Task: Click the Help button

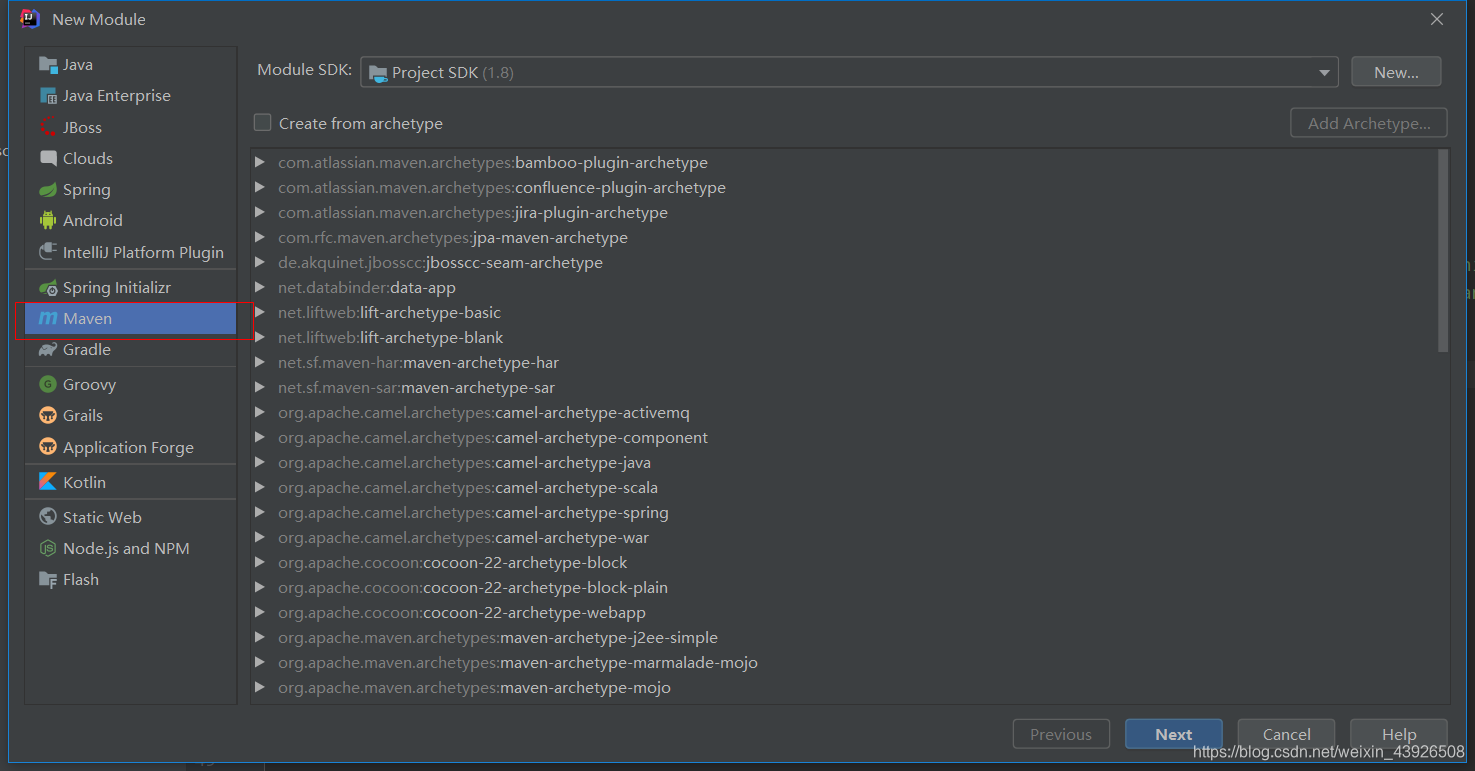Action: tap(1398, 734)
